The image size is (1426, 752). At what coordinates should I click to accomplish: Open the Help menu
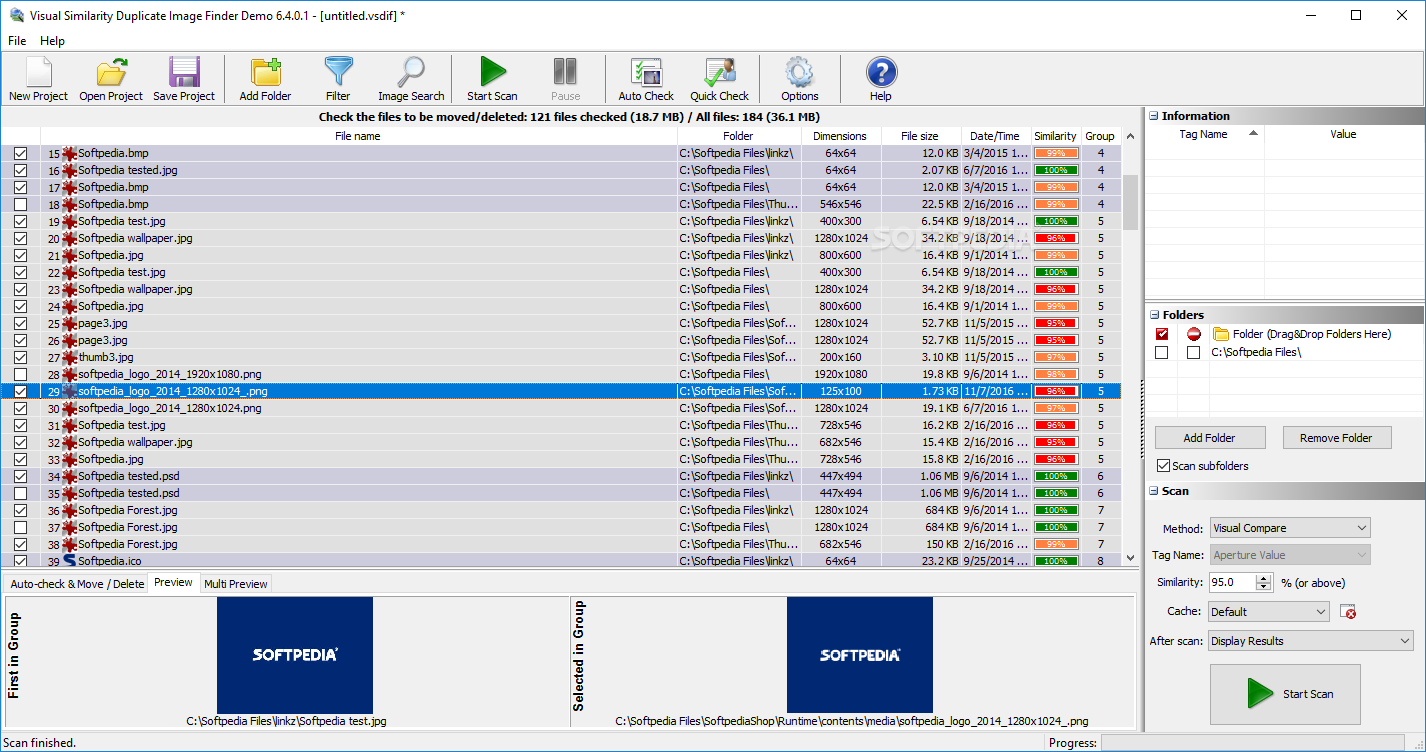click(52, 41)
